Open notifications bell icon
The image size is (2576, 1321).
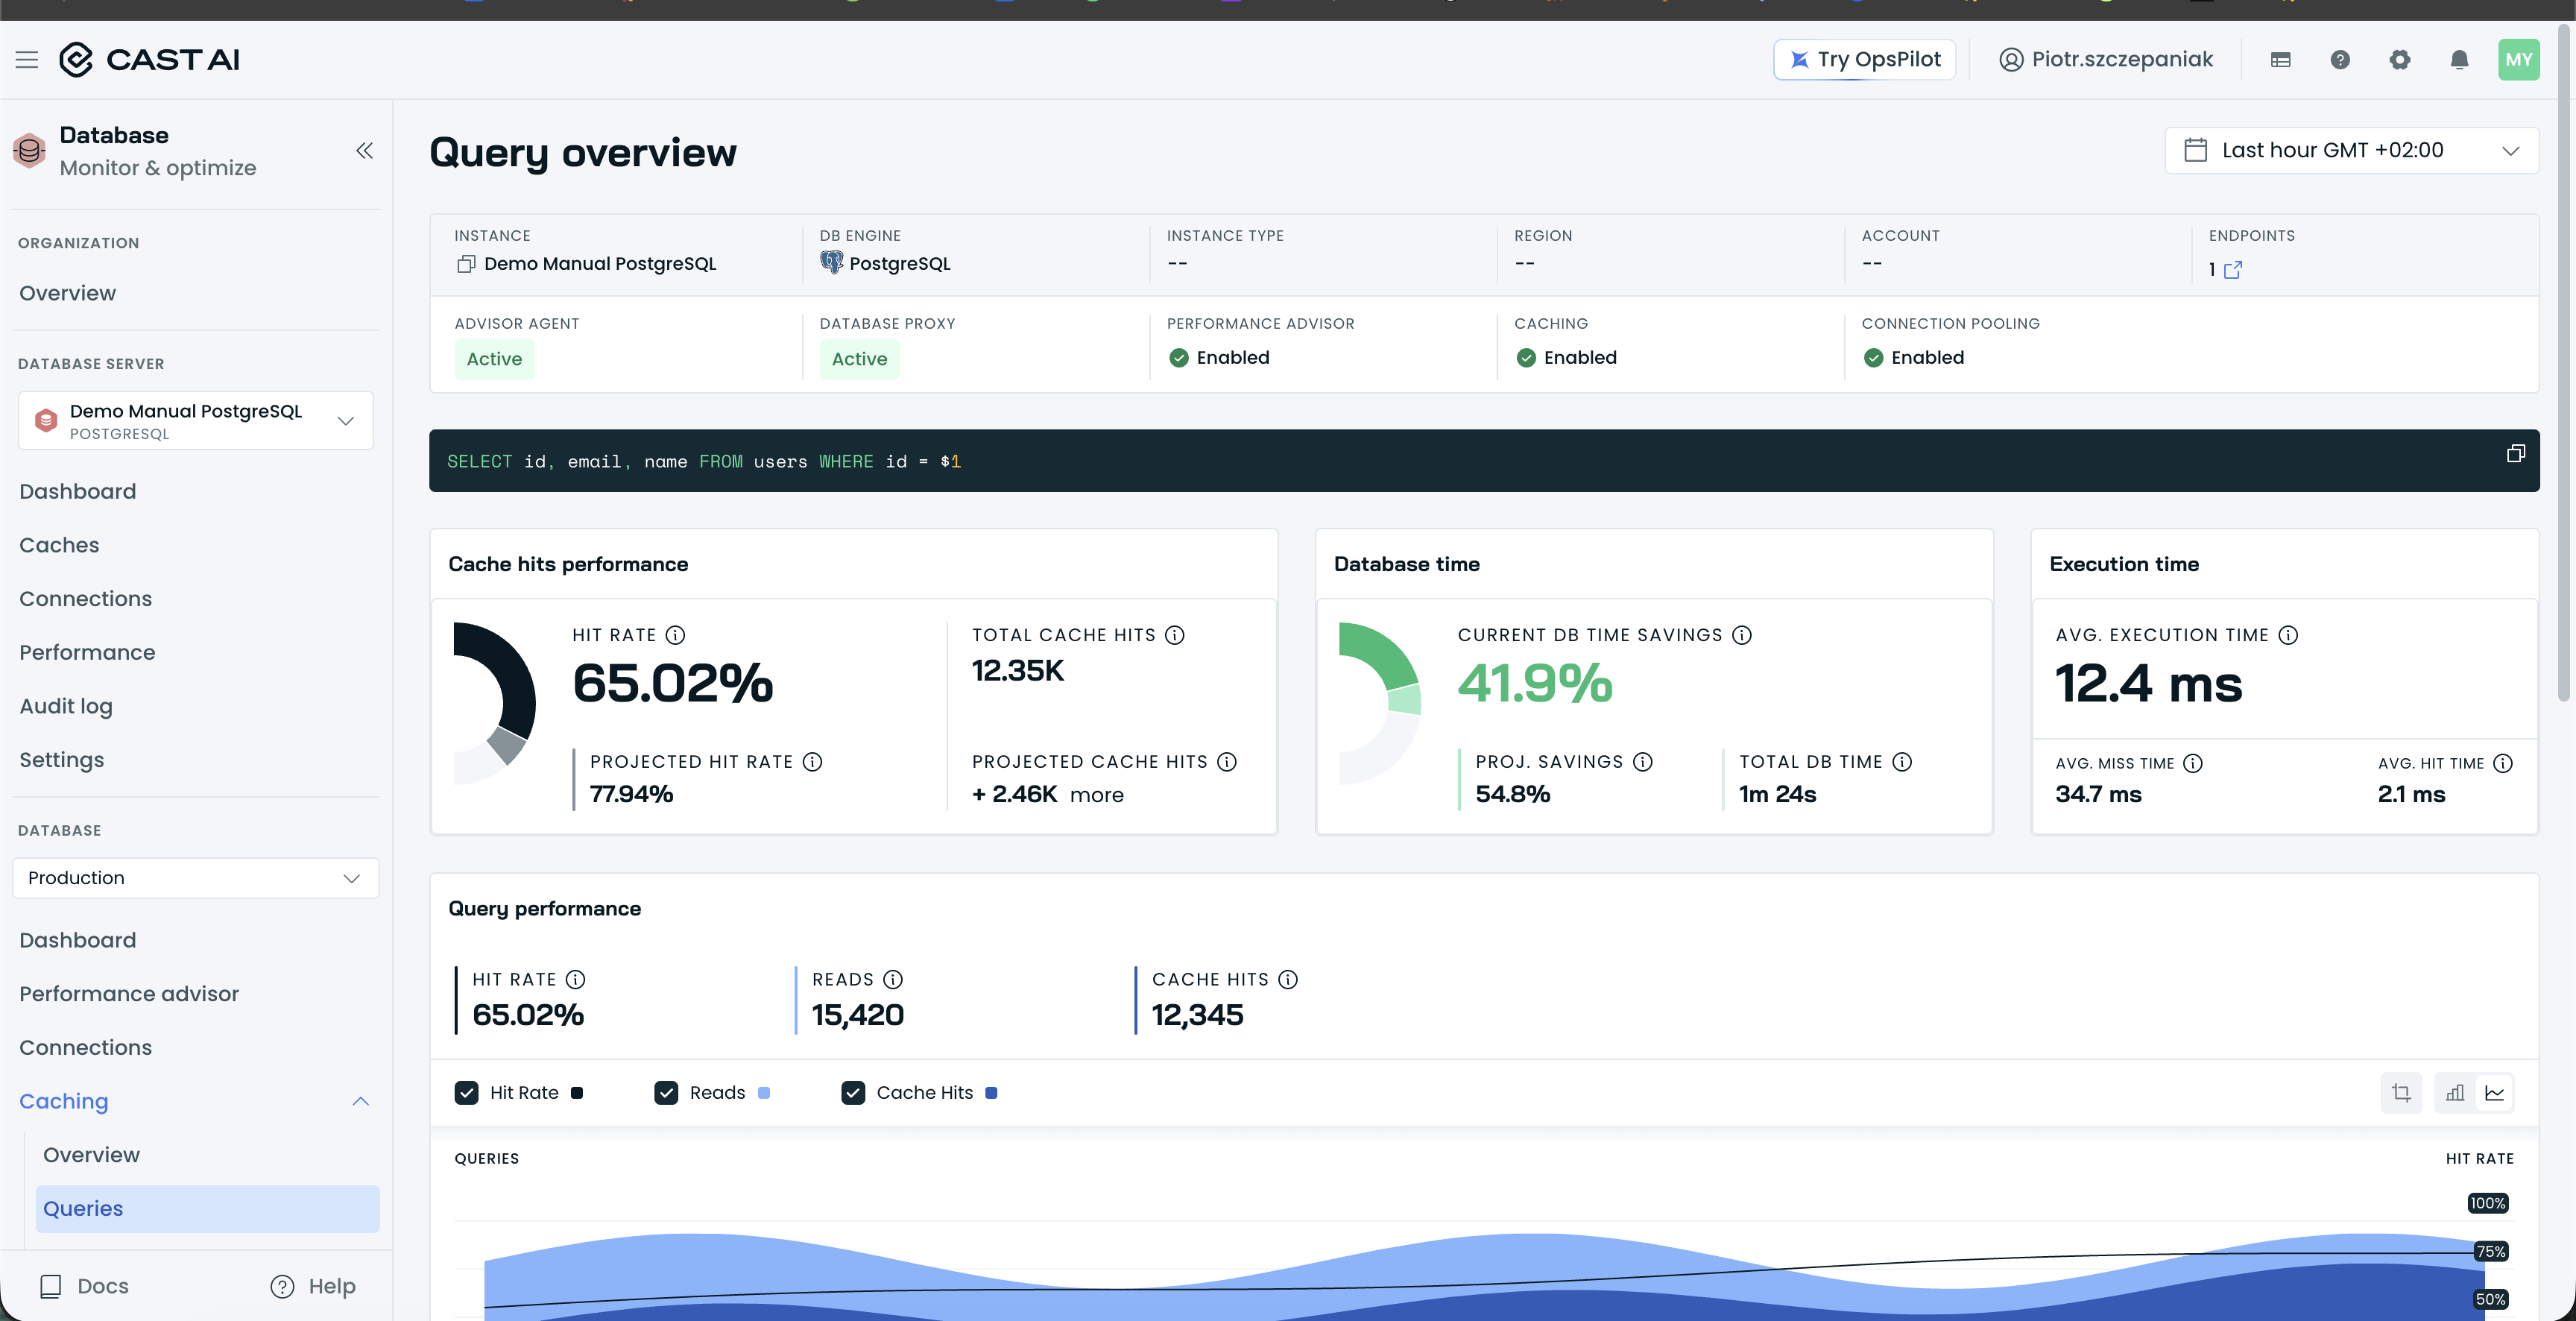coord(2460,59)
